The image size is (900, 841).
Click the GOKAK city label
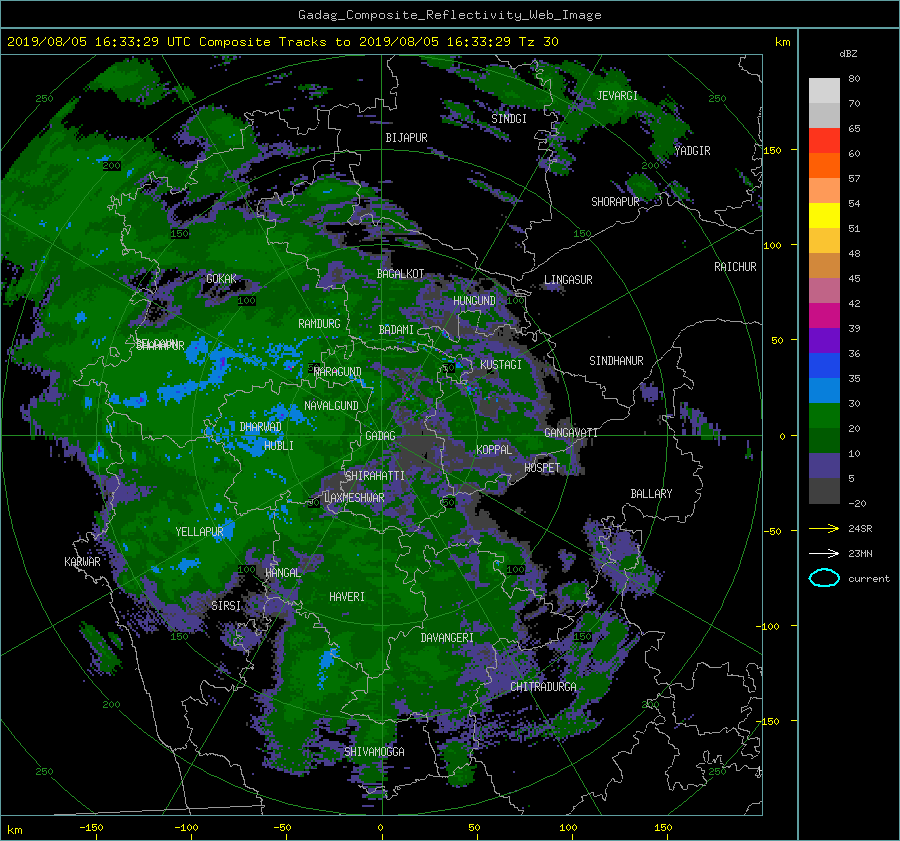221,279
